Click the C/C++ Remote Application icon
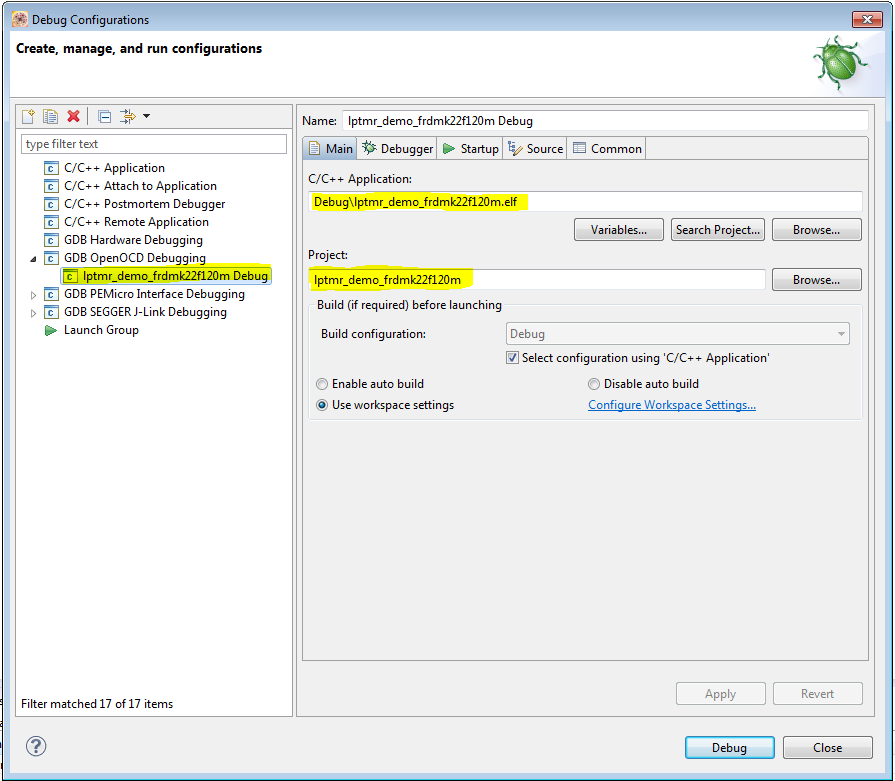This screenshot has height=781, width=895. click(x=51, y=222)
